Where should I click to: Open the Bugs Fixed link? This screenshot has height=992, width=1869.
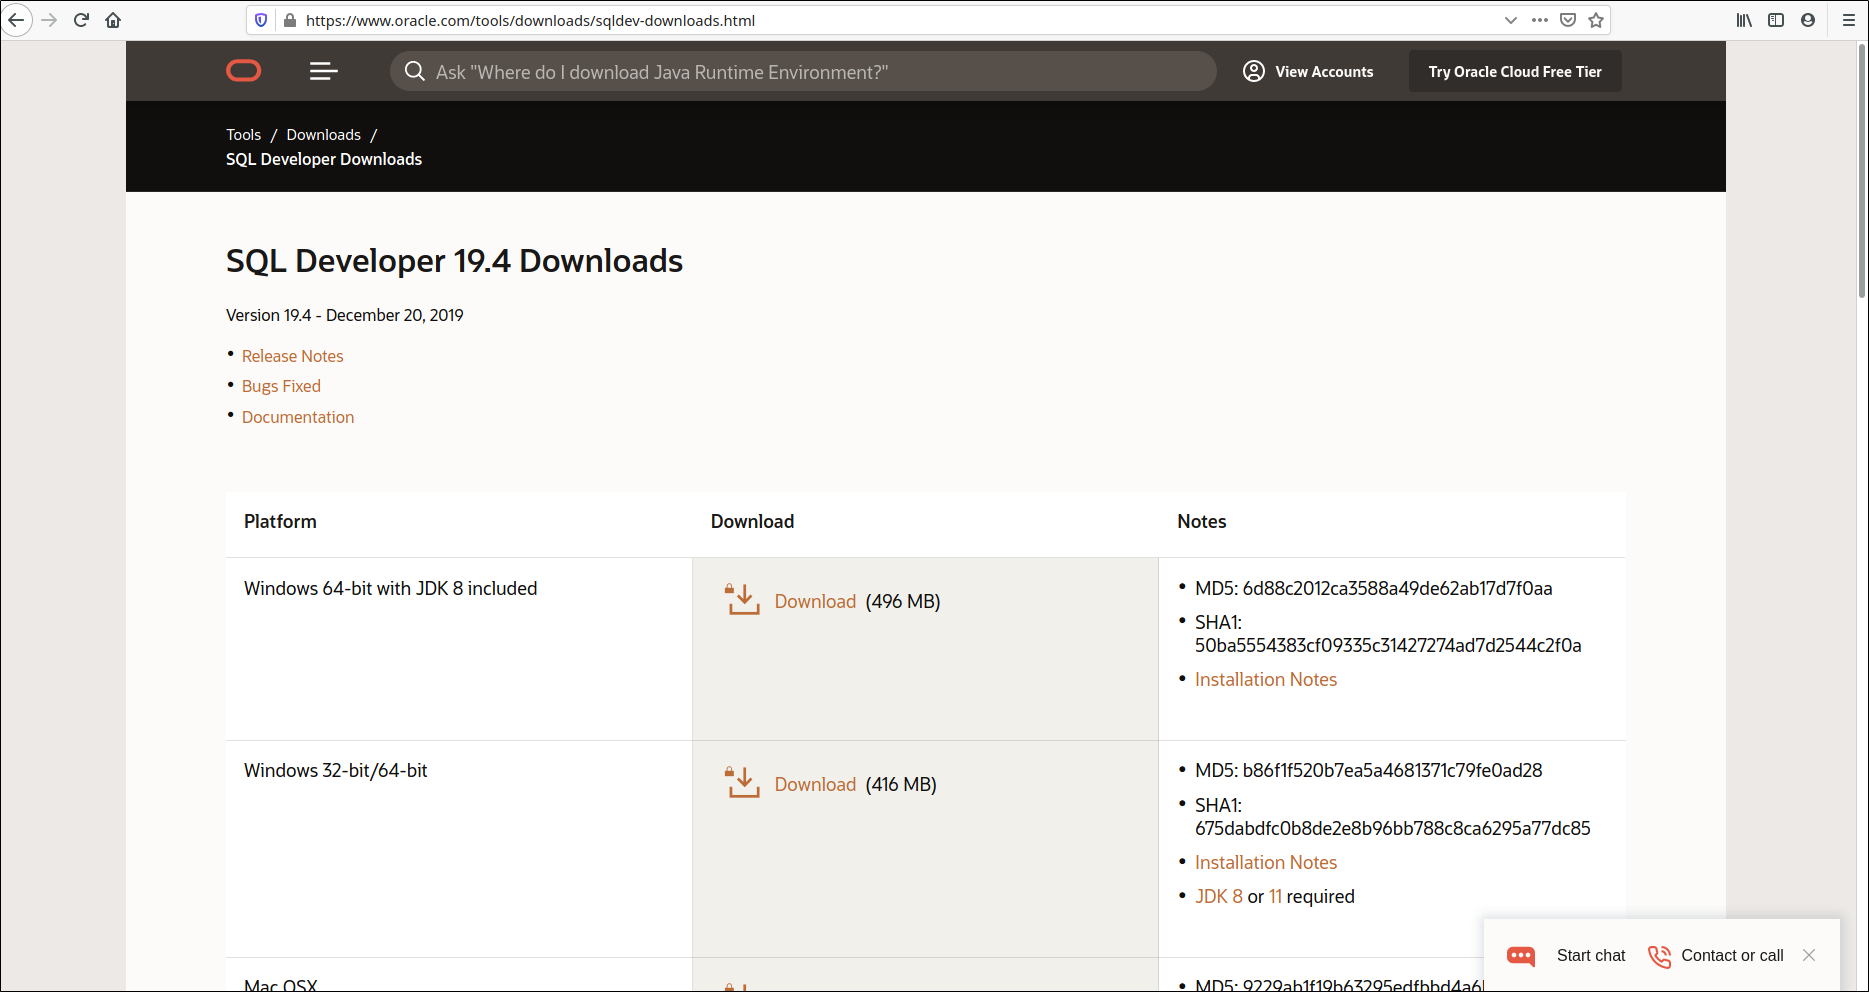pos(281,386)
